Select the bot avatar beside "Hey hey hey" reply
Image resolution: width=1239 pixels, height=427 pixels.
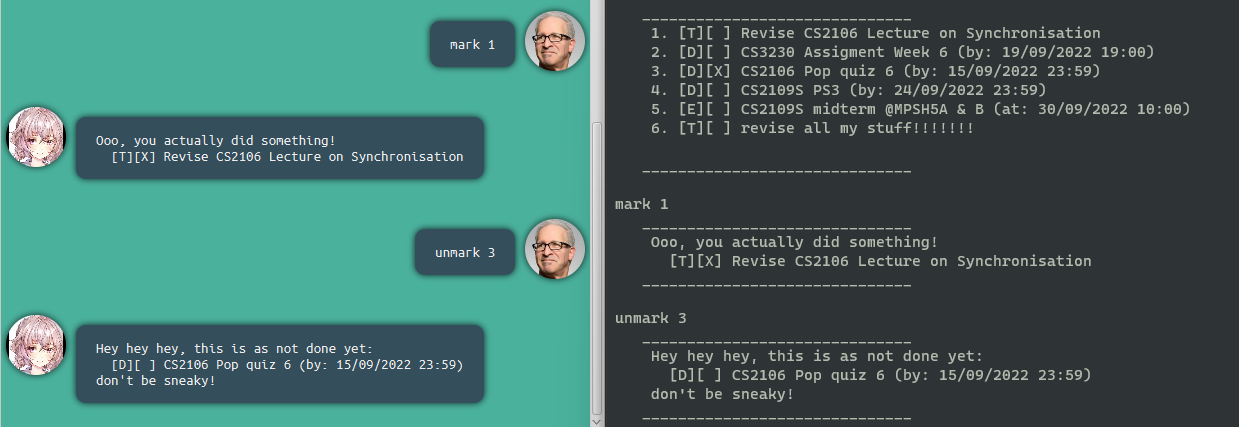coord(36,345)
